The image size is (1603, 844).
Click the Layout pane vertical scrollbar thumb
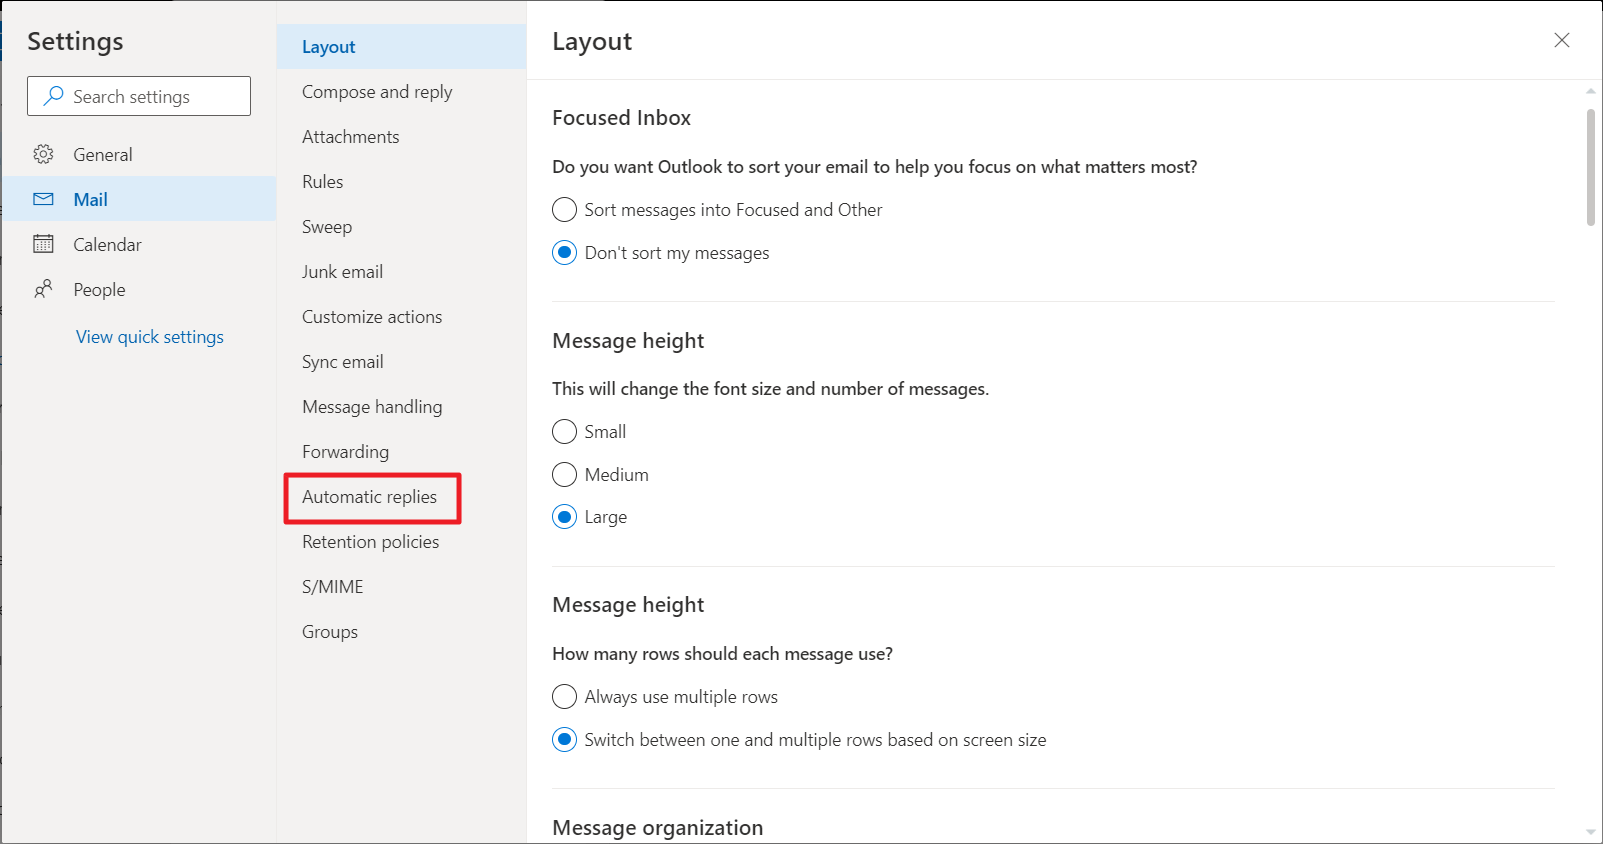pos(1591,168)
